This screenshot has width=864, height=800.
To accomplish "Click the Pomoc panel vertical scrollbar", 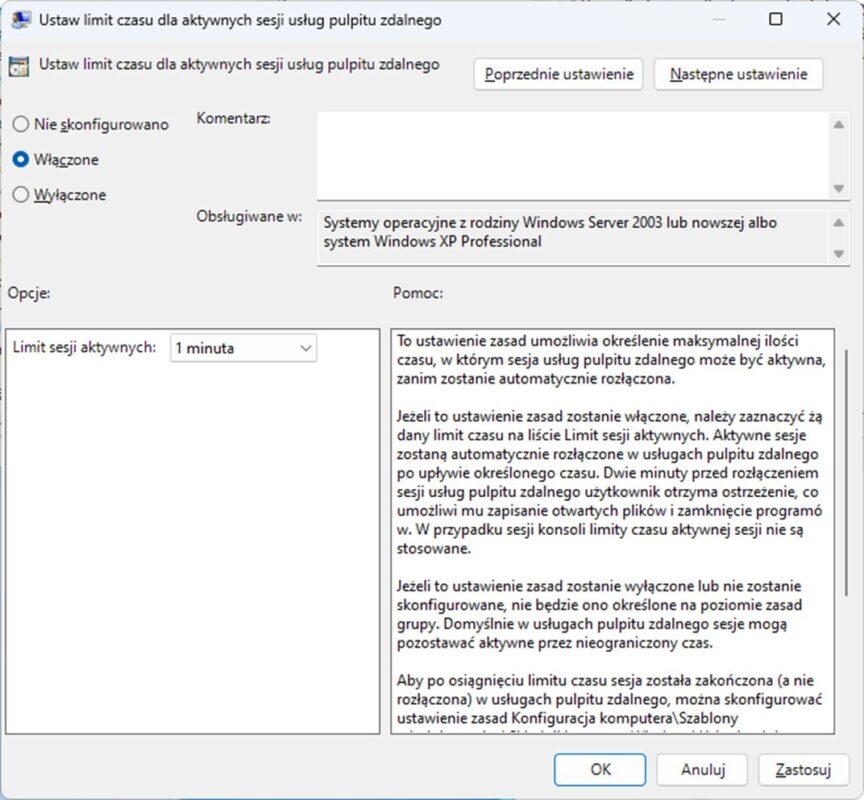I will [846, 472].
